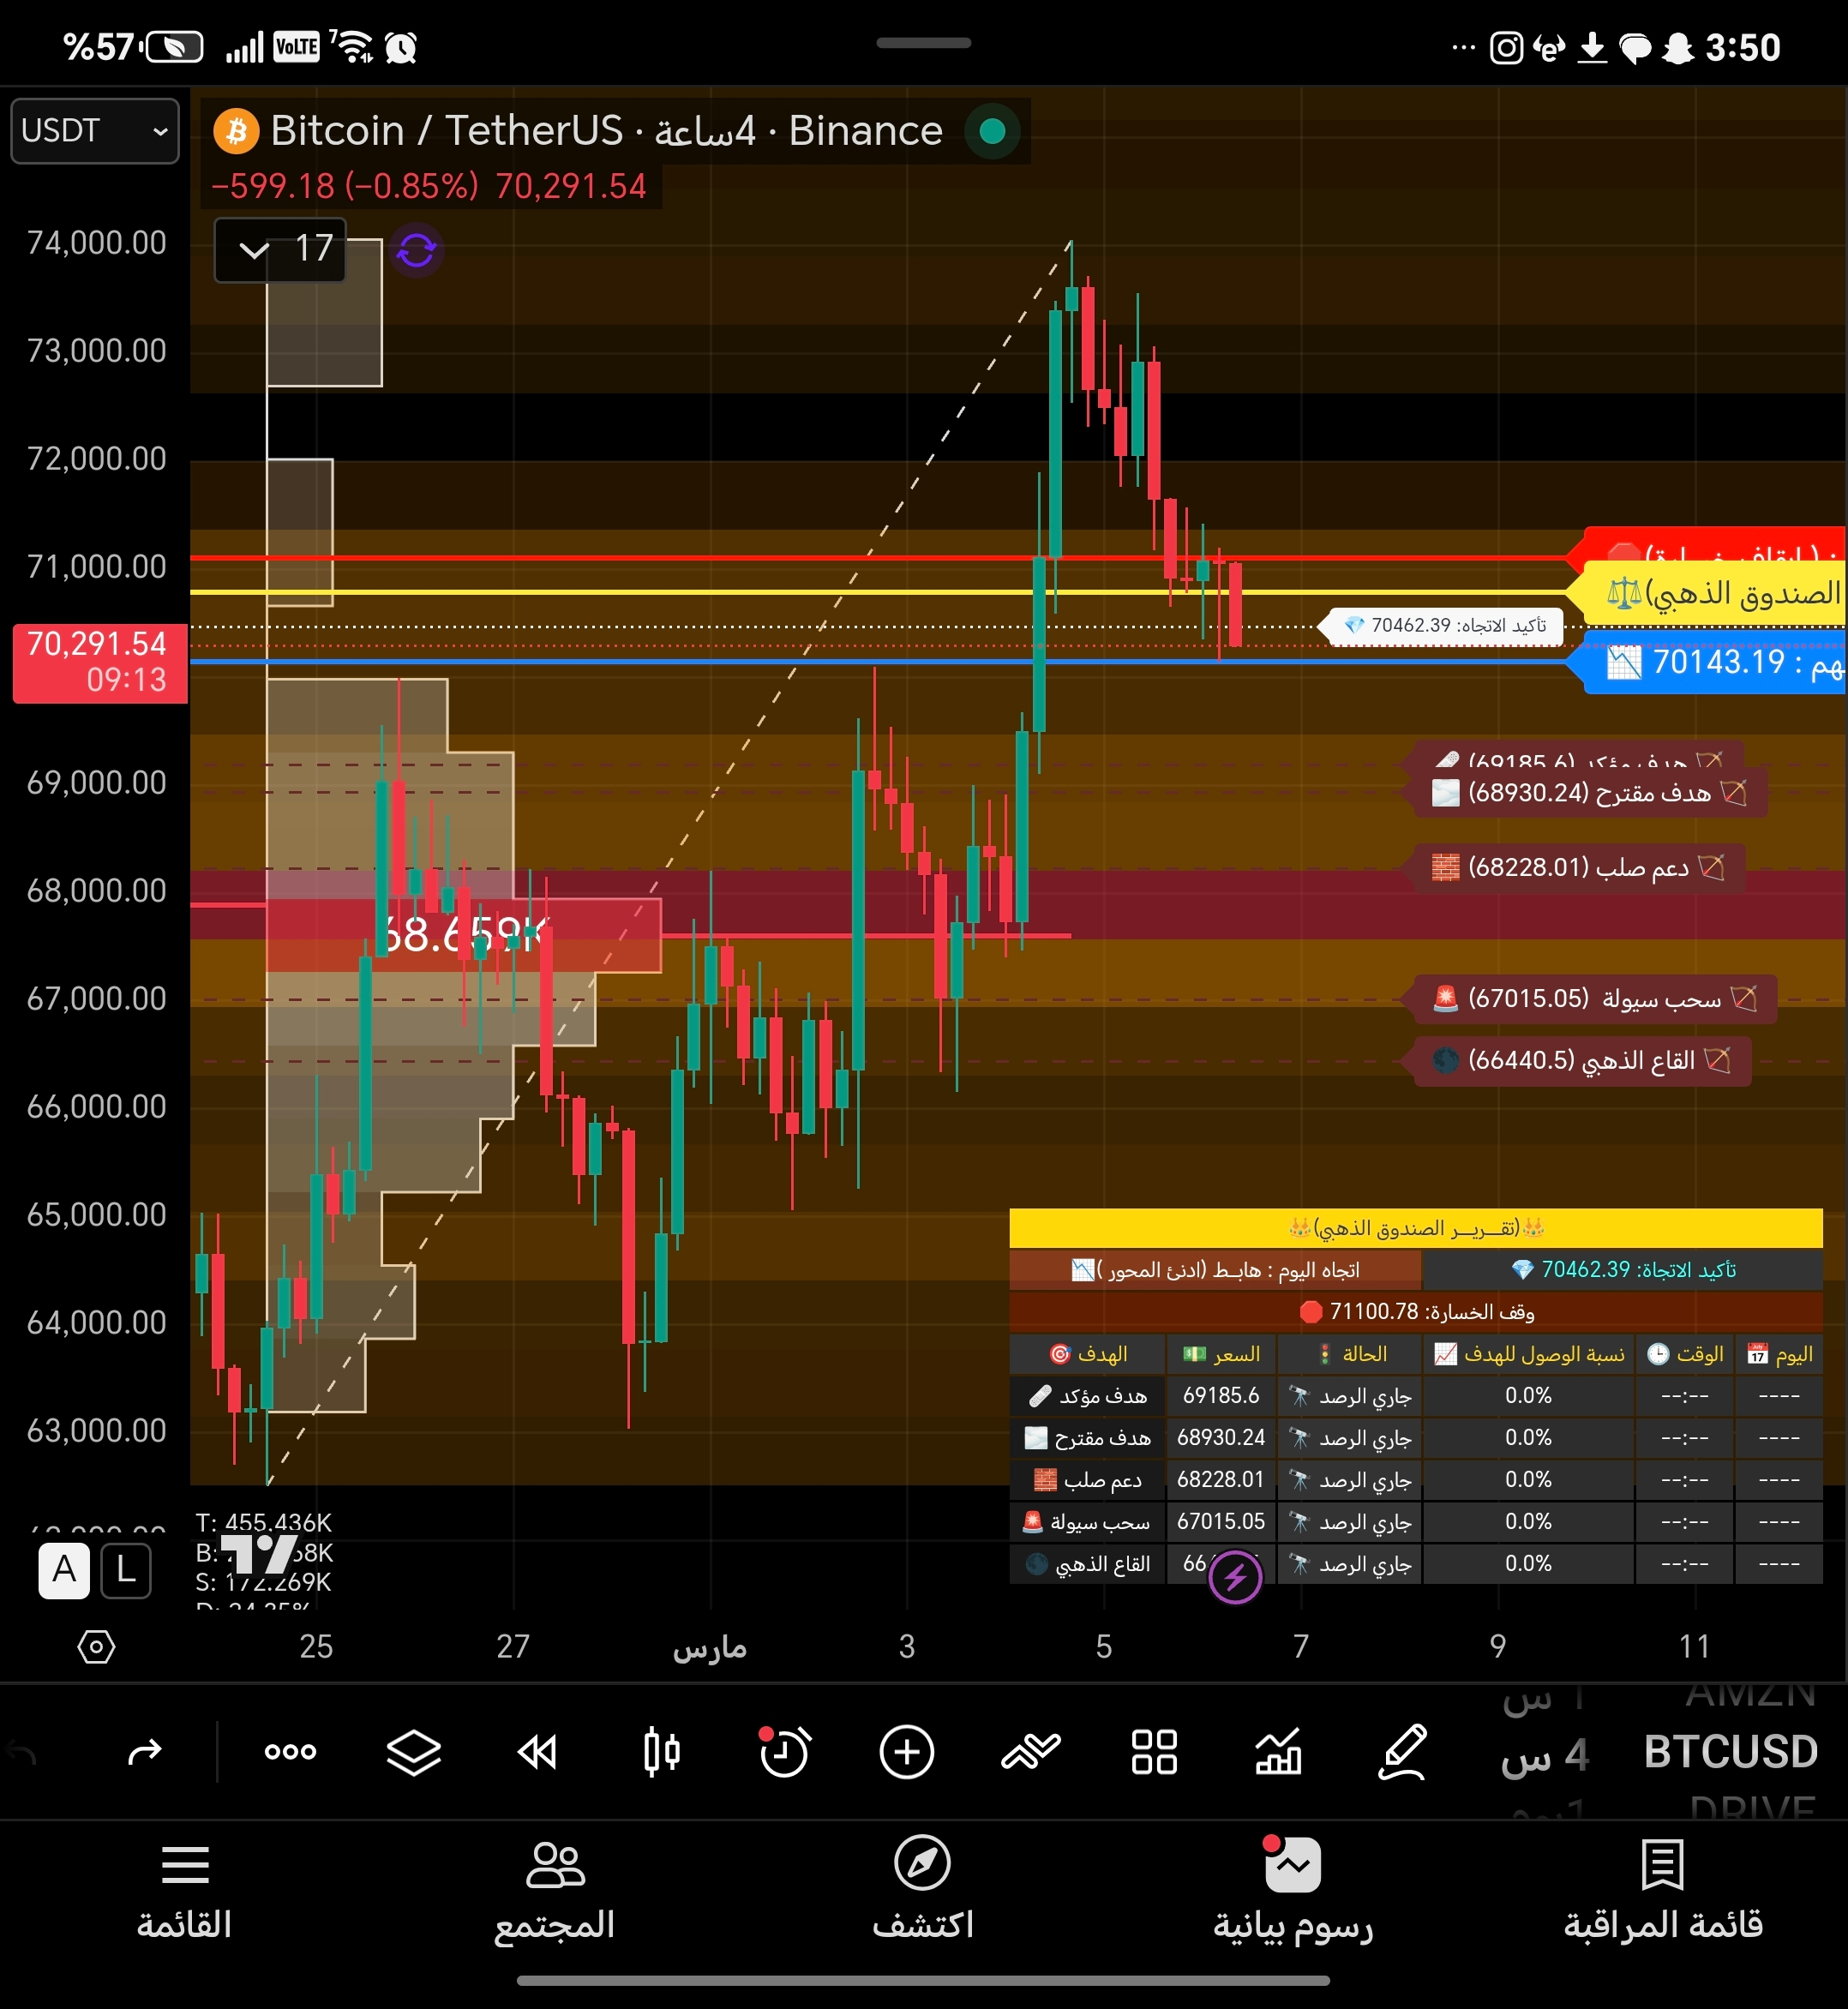This screenshot has height=2009, width=1848.
Task: Open the pencil drawing tools
Action: click(x=1402, y=1752)
